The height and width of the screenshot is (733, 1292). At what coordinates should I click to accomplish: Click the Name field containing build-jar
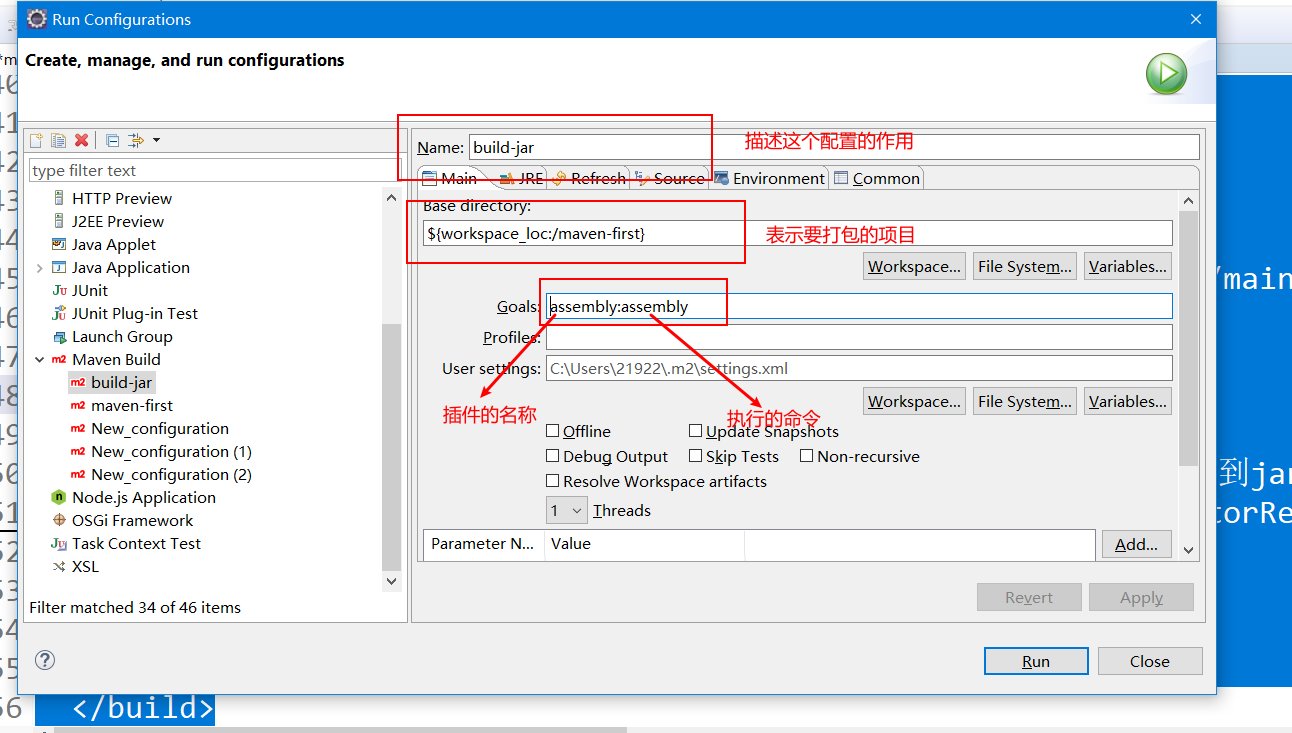[x=833, y=147]
